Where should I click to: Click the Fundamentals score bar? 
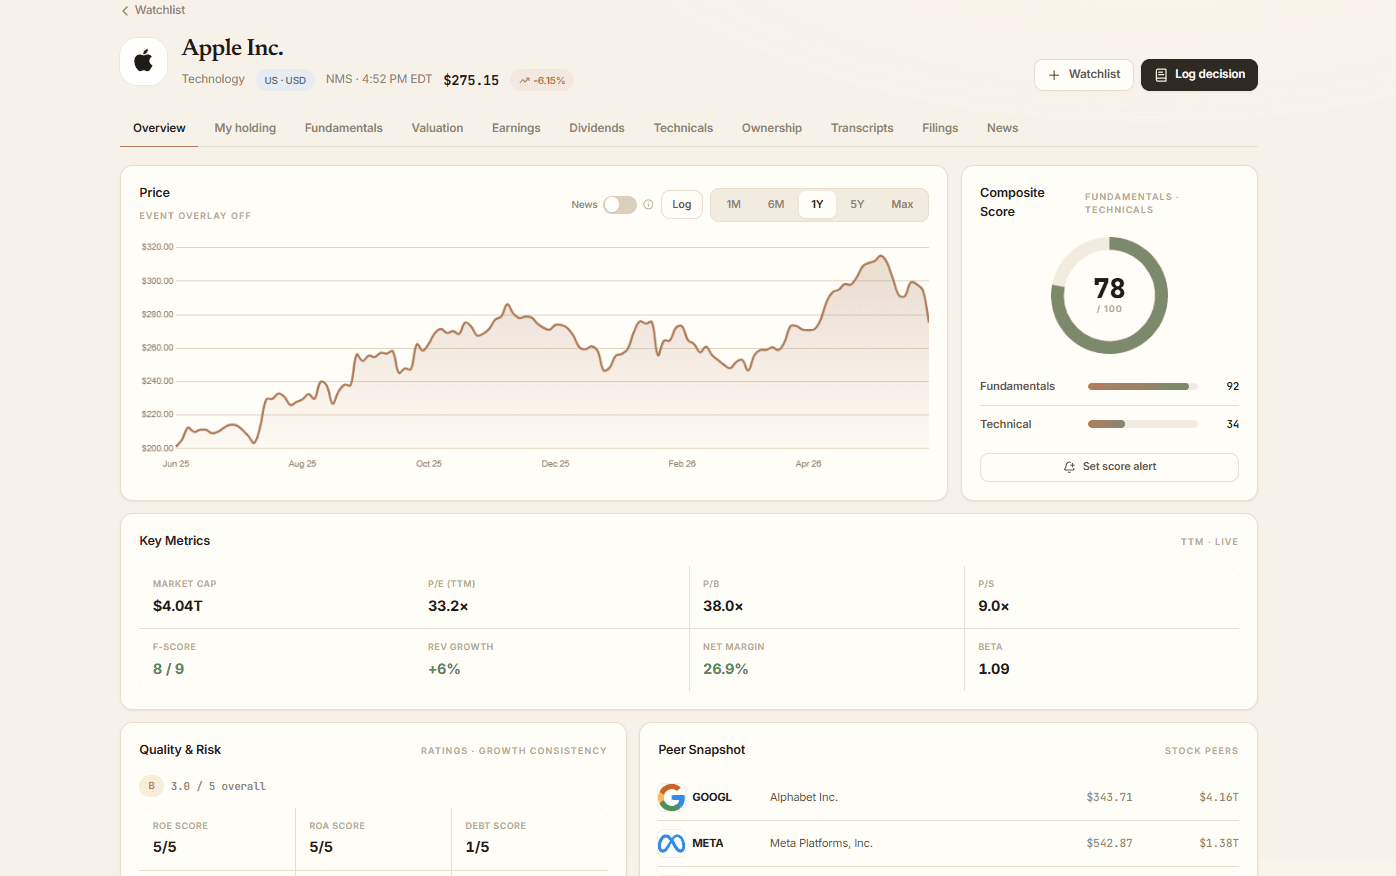(1143, 386)
